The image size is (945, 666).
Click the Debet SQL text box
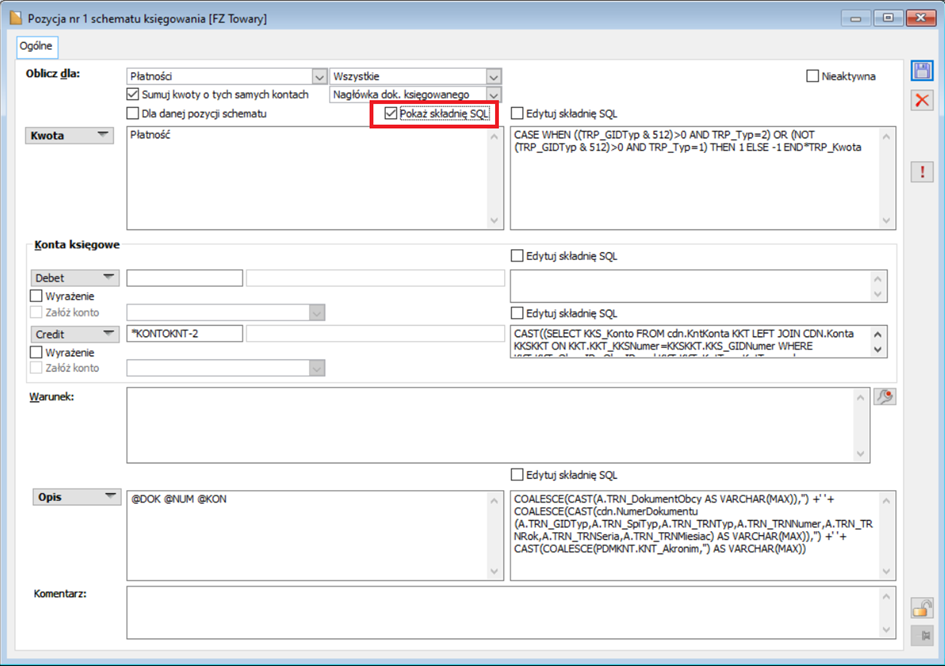[699, 286]
